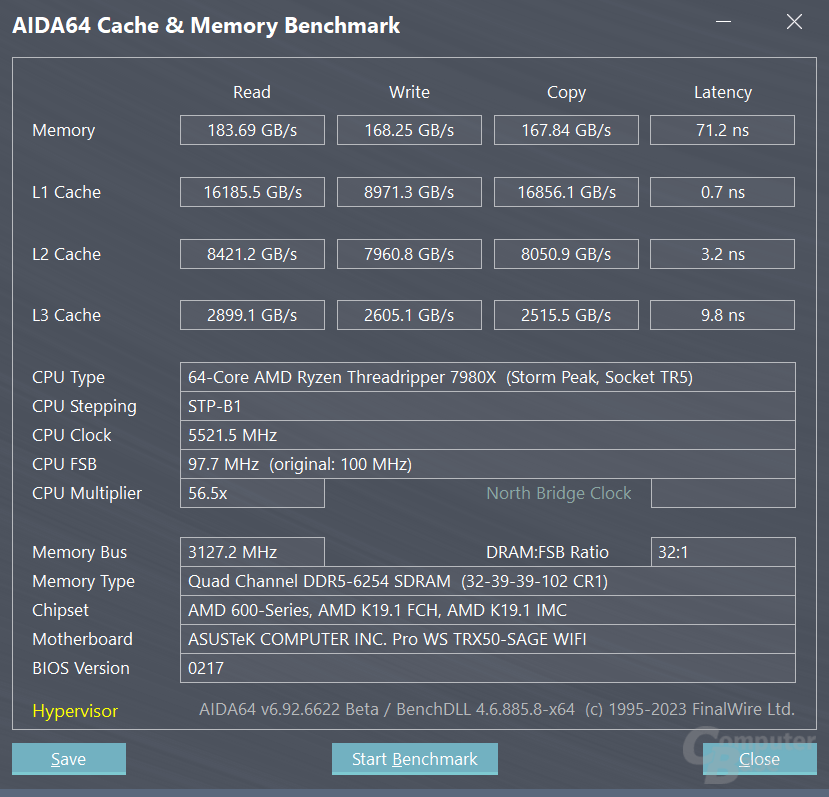829x797 pixels.
Task: Close the benchmark dialog via Close button
Action: point(759,759)
